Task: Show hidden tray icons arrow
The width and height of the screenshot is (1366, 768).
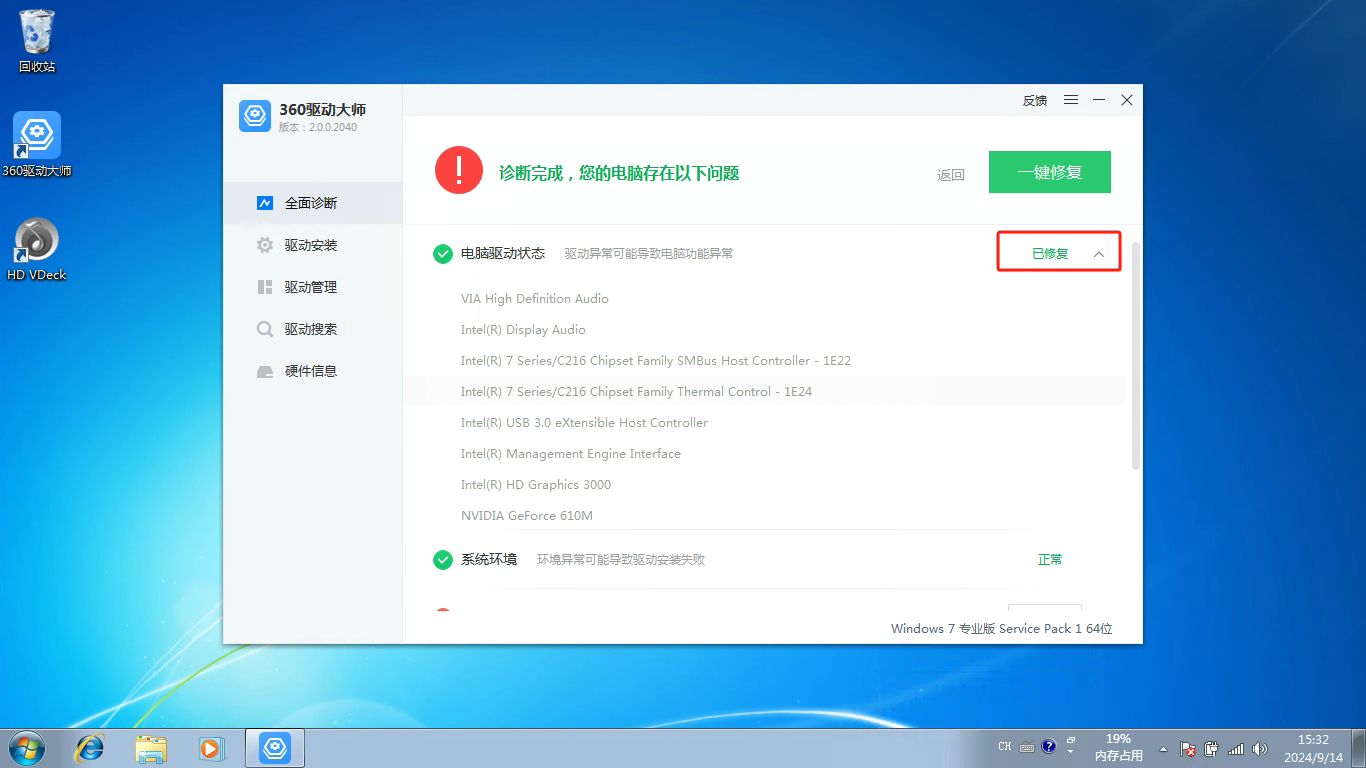Action: click(x=1163, y=749)
